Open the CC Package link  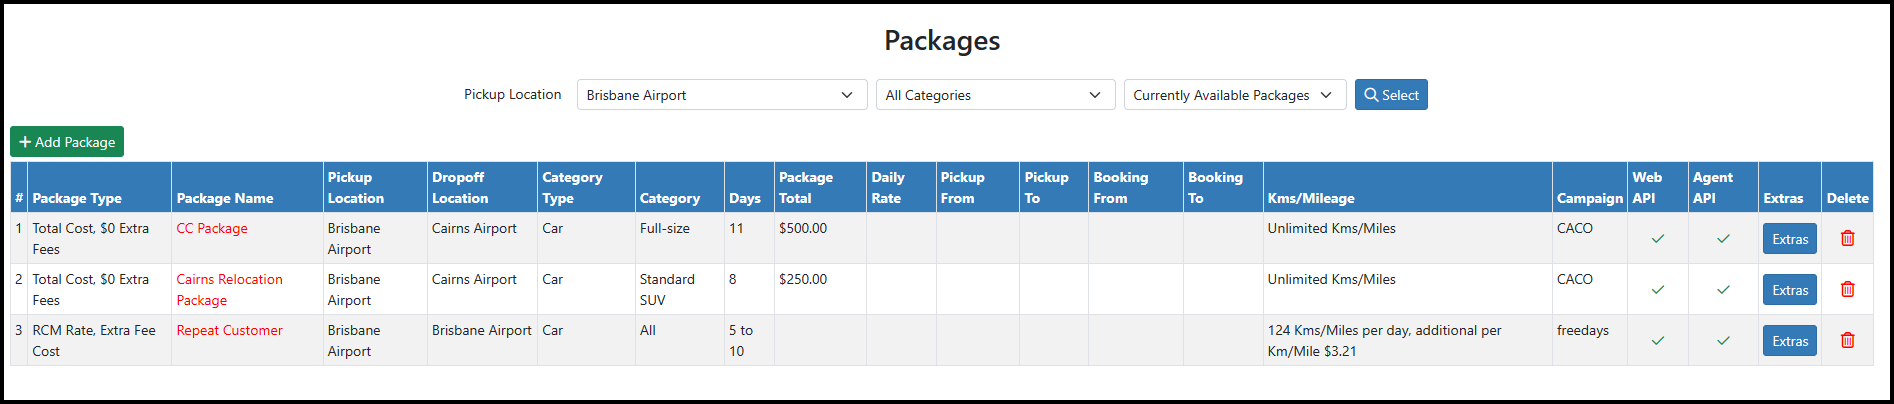pos(212,228)
